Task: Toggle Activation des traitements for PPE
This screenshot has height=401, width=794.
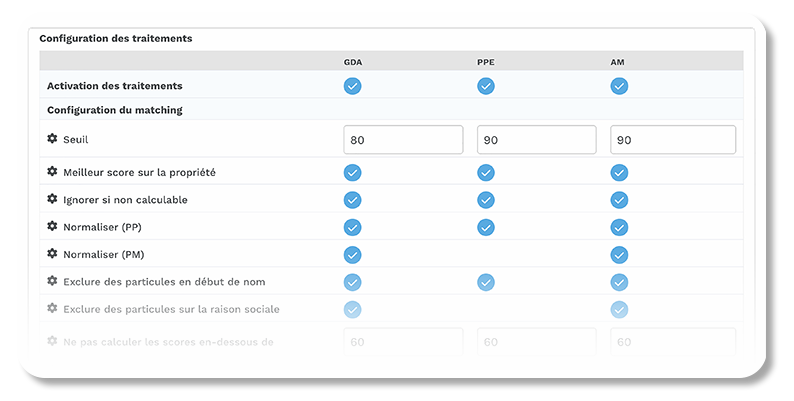Action: 486,86
